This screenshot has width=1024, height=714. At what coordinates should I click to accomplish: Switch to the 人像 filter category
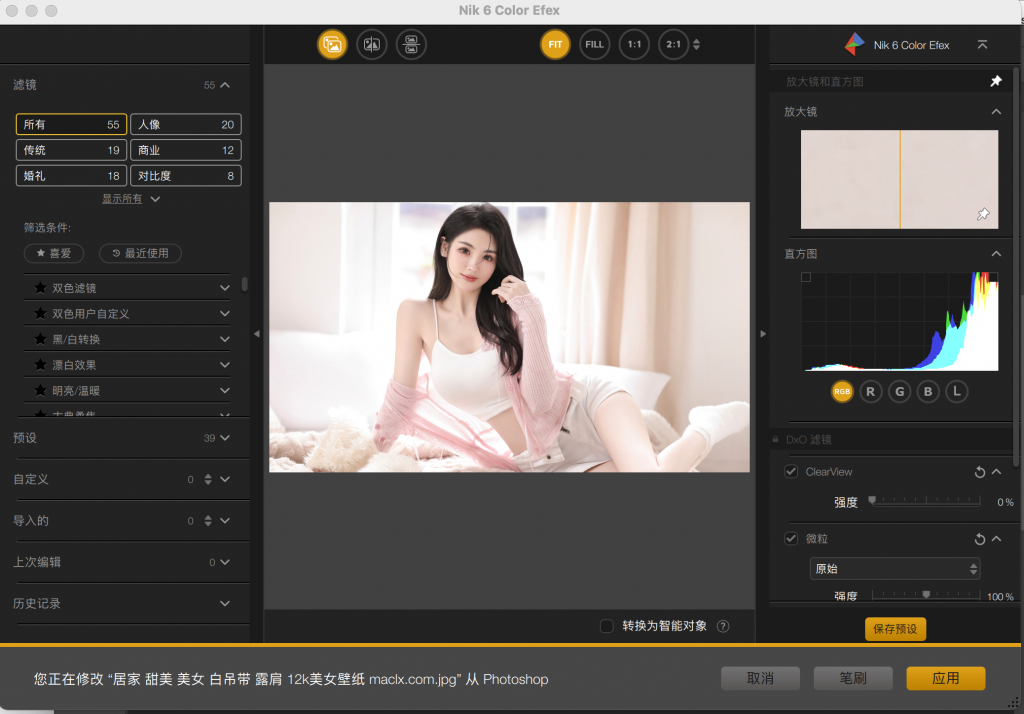coord(185,124)
